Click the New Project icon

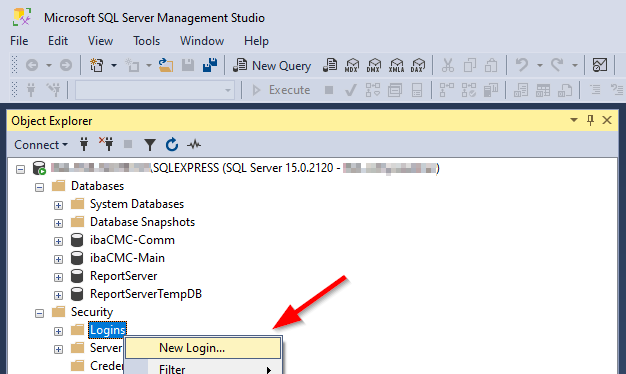(97, 65)
